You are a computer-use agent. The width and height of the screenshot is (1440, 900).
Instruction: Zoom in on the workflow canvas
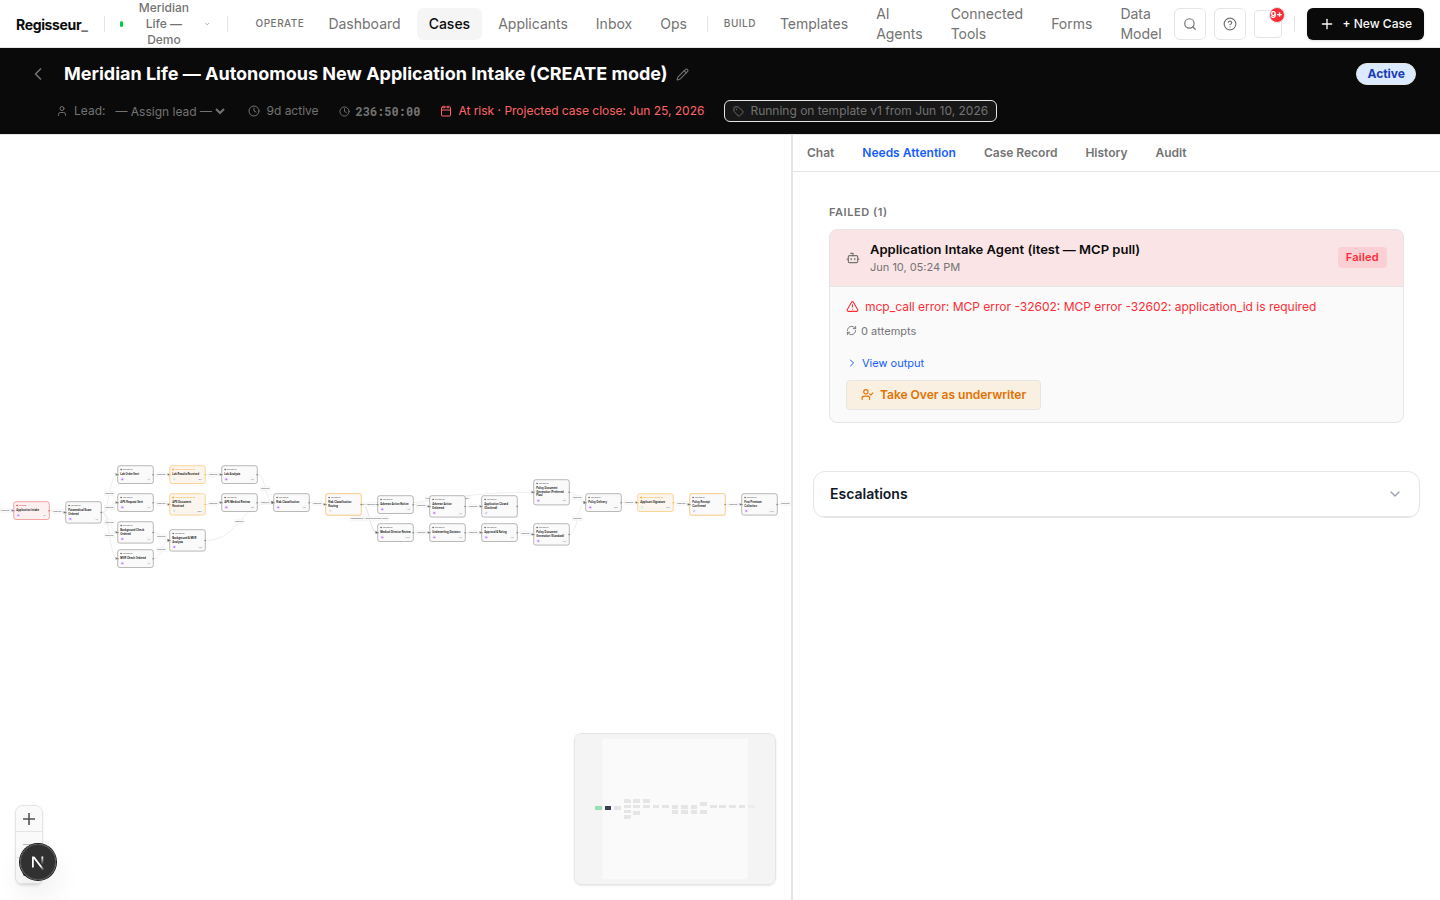29,819
